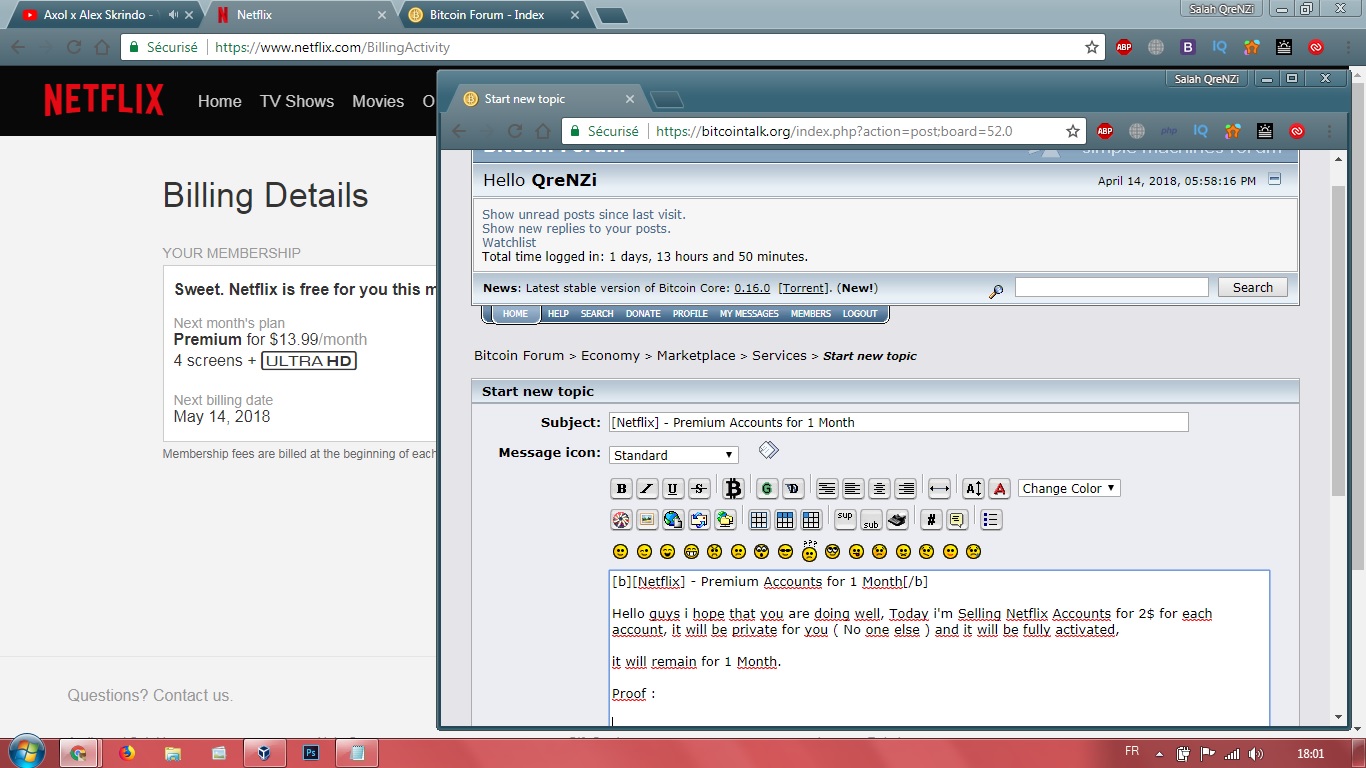
Task: Insert a hyperlink with globe icon
Action: point(673,520)
